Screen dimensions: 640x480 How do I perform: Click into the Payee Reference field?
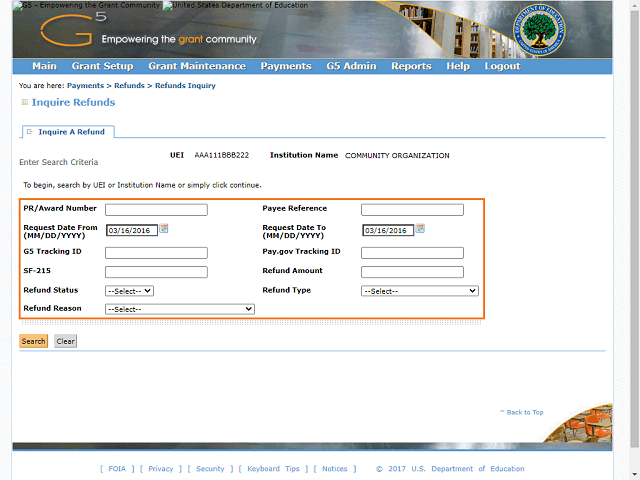click(412, 210)
